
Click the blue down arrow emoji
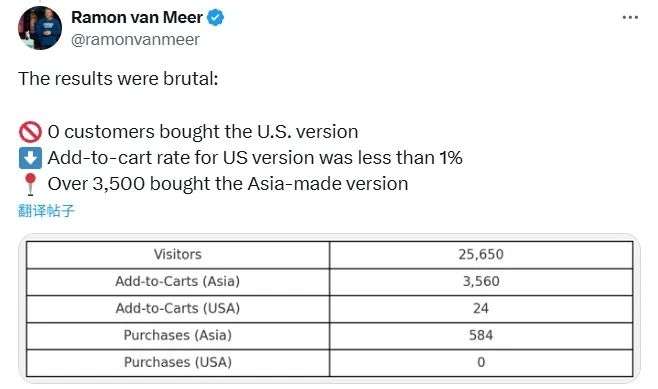click(30, 158)
